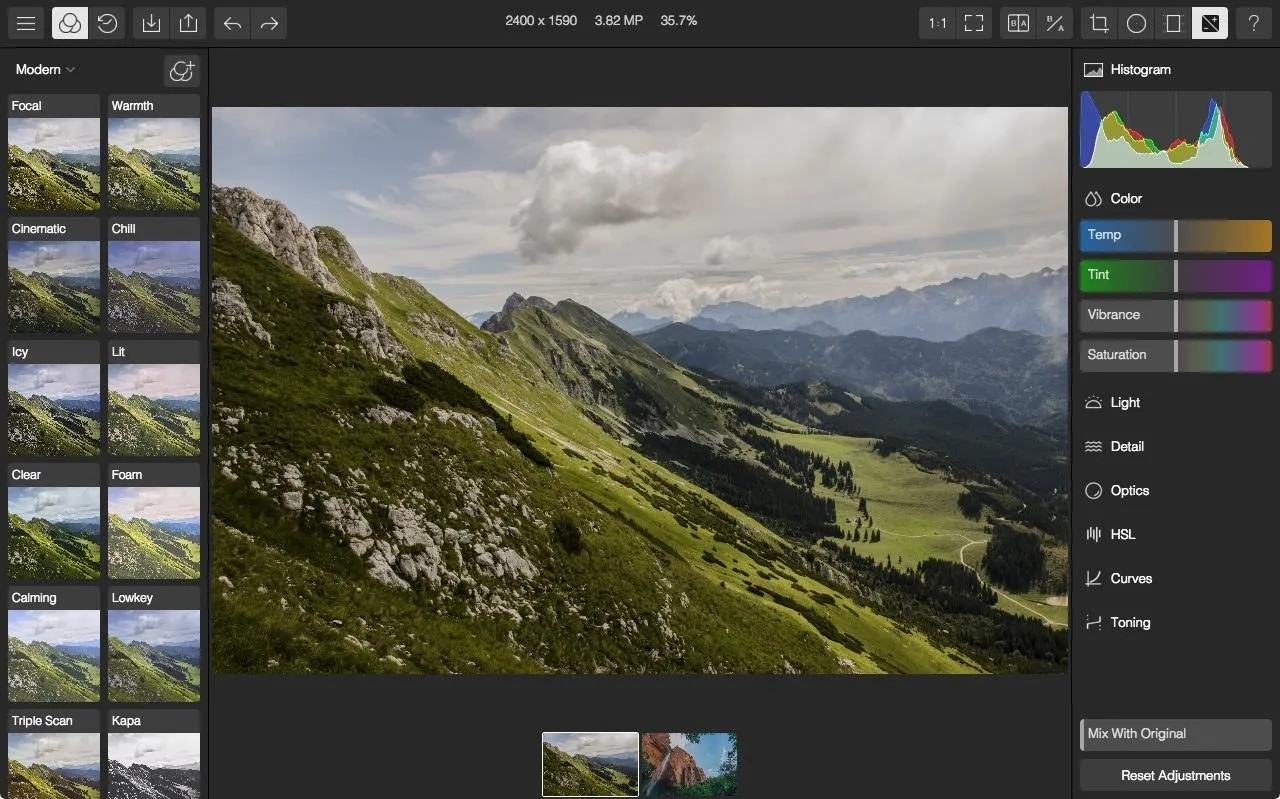Apply the Triple Scan preset

pos(54,754)
